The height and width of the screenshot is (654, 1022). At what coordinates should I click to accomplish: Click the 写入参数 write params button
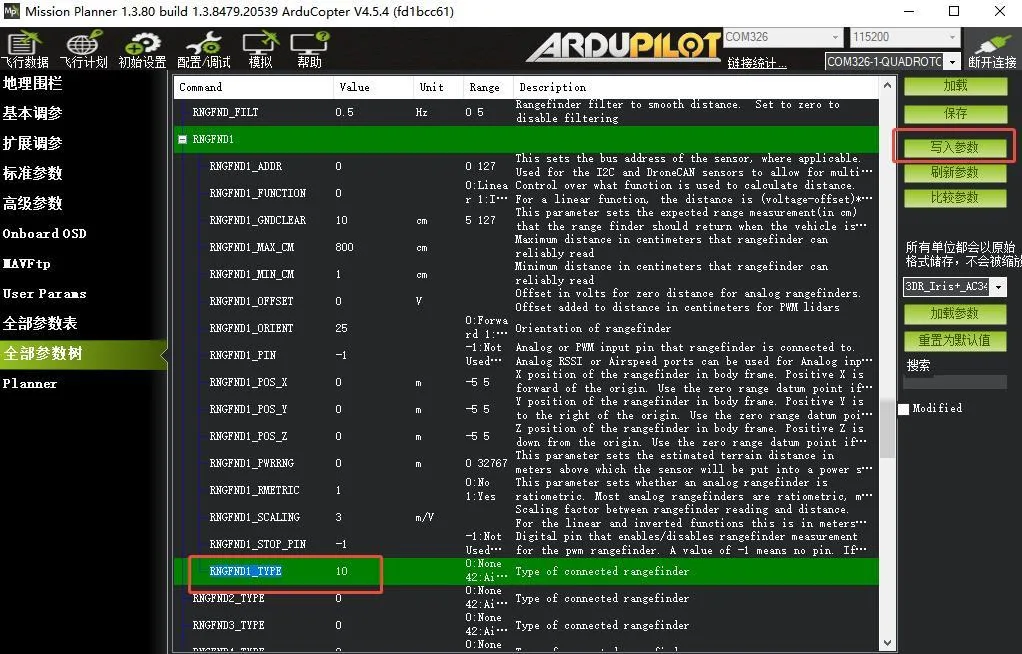955,147
